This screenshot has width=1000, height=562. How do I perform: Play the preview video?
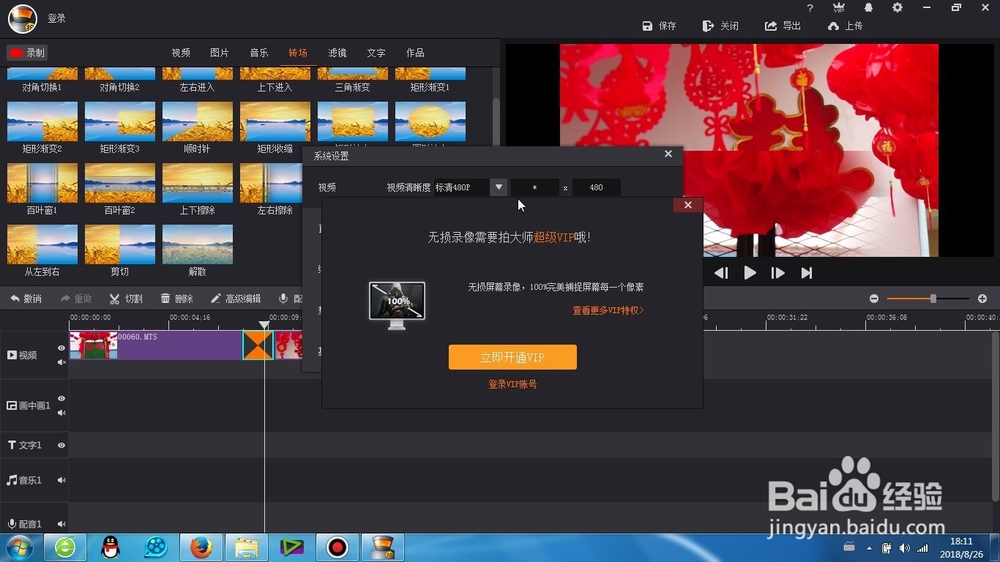point(749,273)
